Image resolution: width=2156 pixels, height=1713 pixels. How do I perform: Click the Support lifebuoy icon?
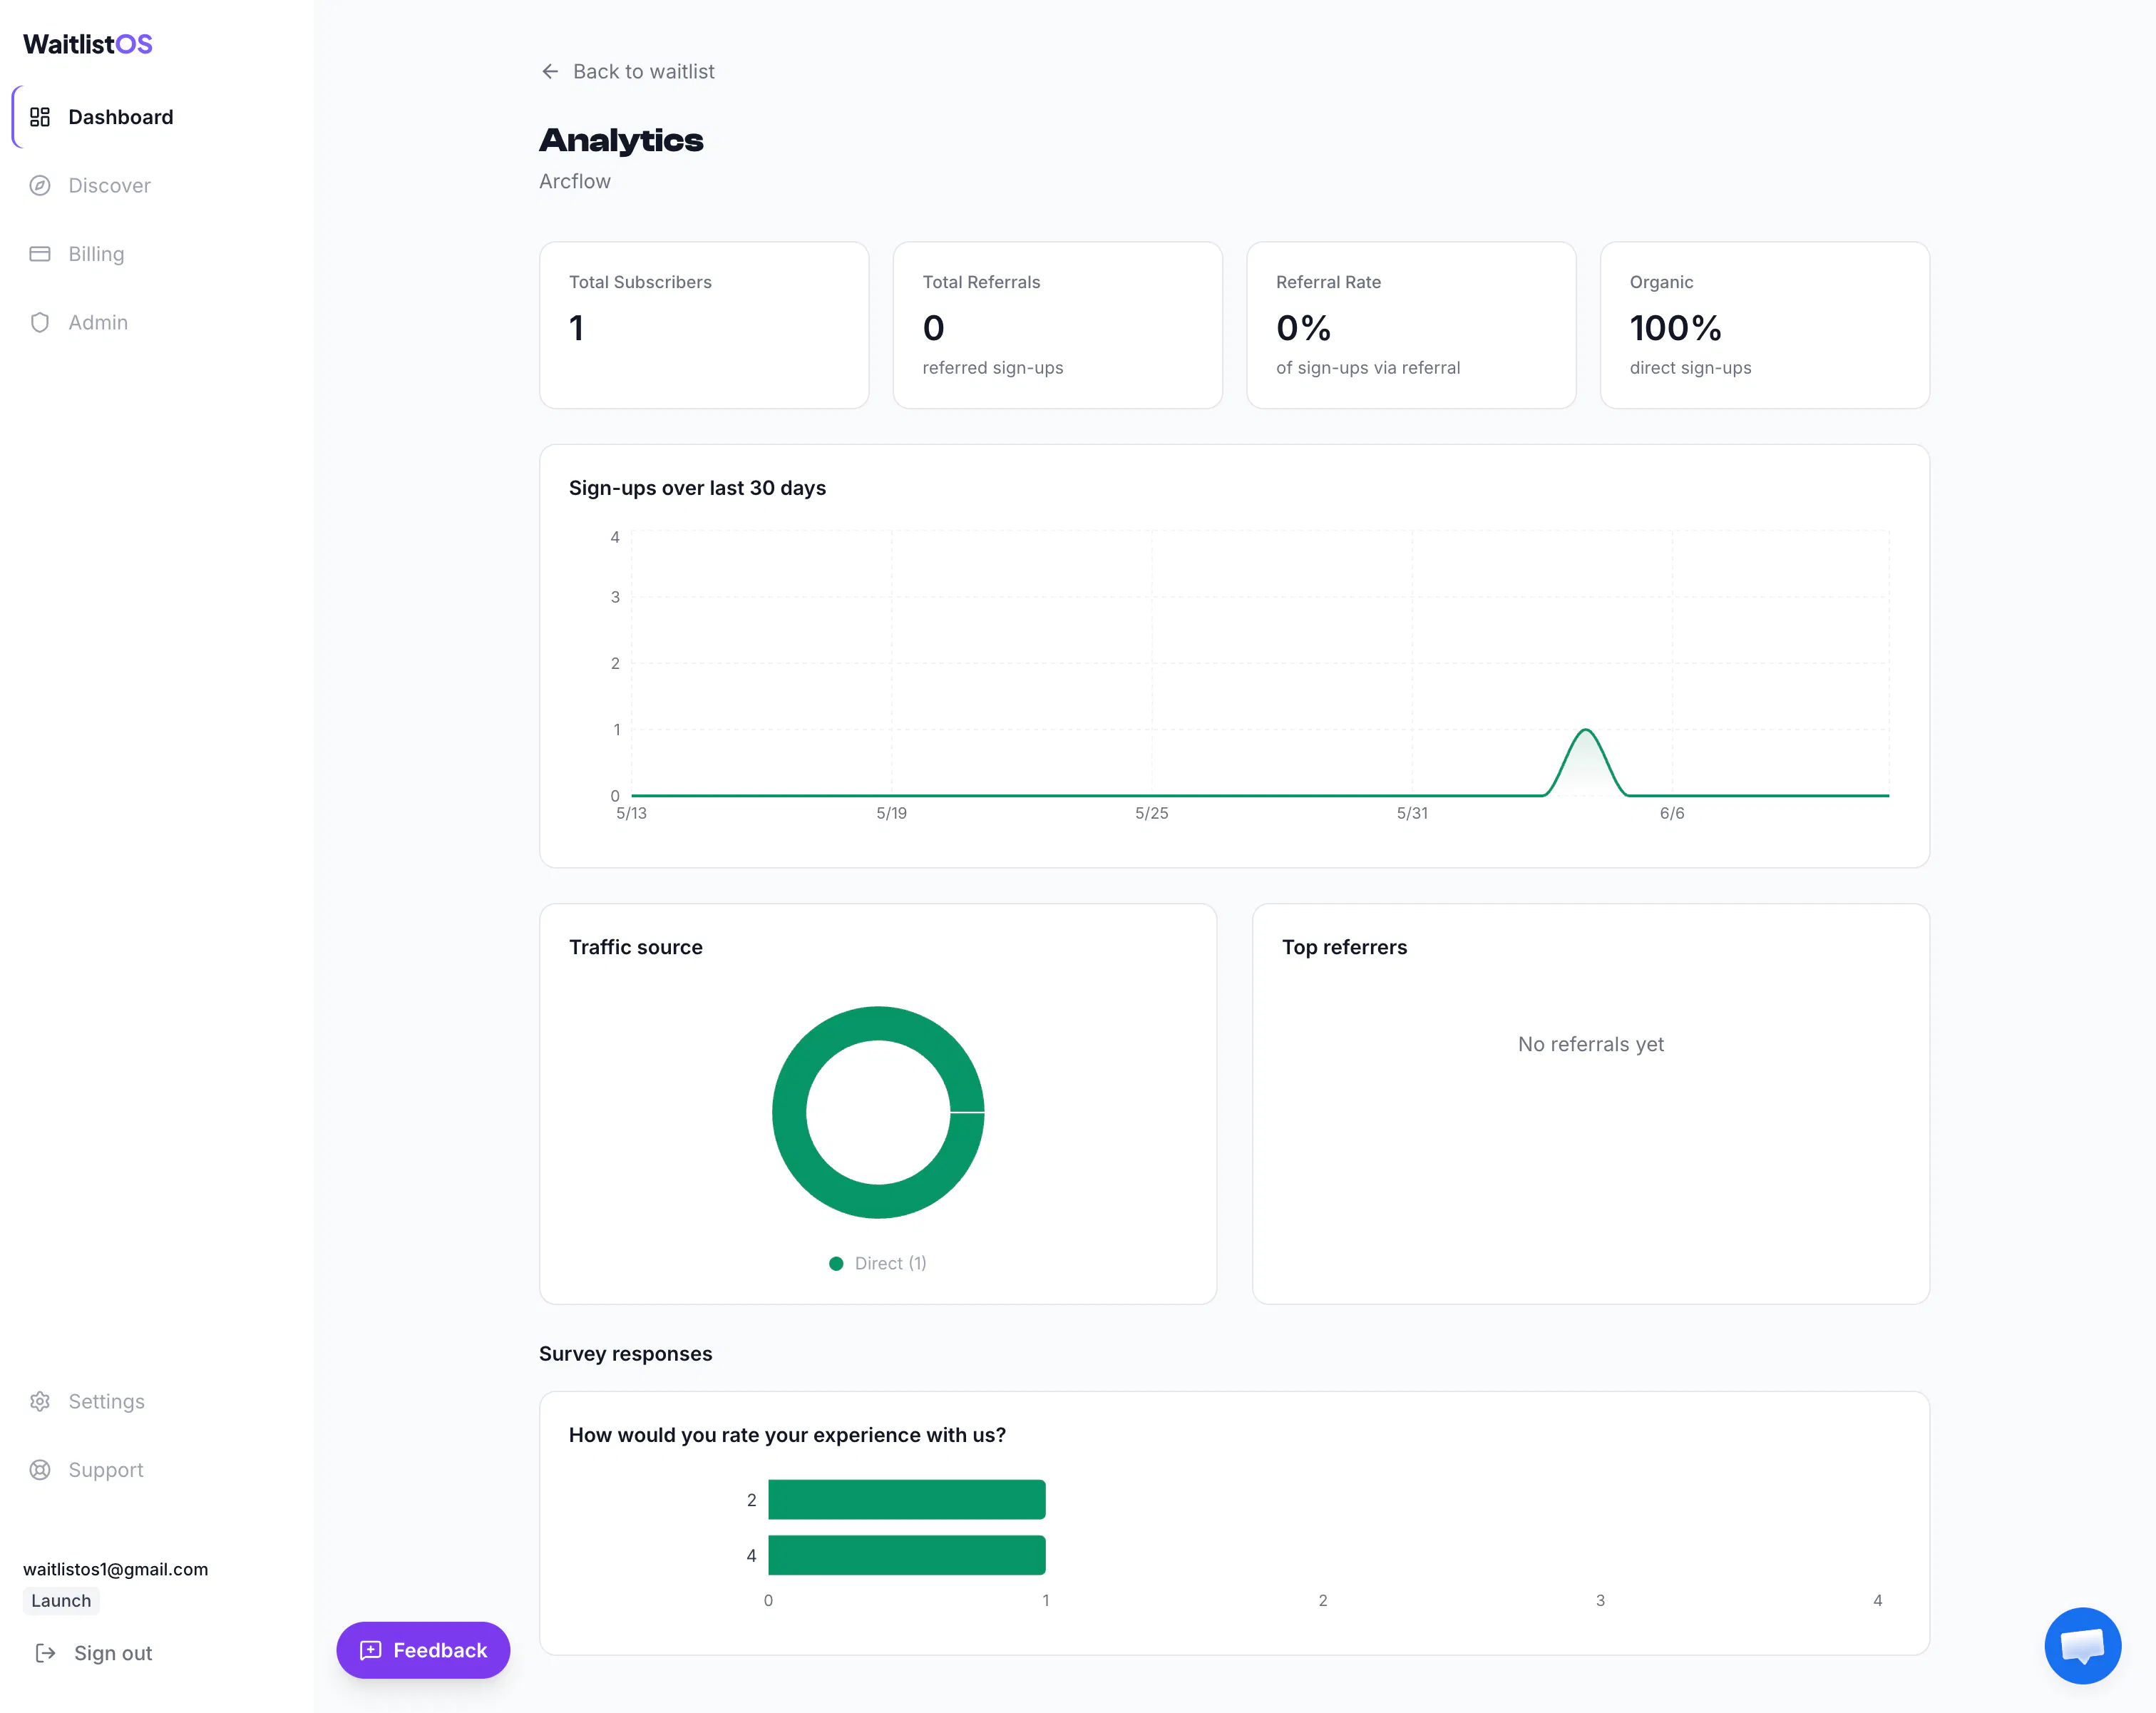[x=40, y=1470]
